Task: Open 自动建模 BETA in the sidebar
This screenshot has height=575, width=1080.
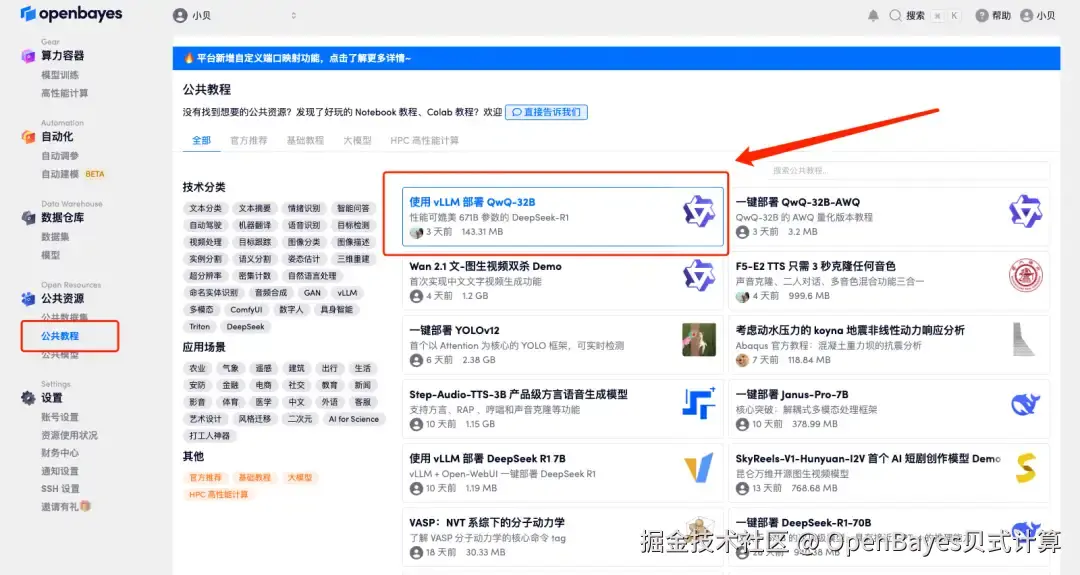Action: tap(73, 174)
